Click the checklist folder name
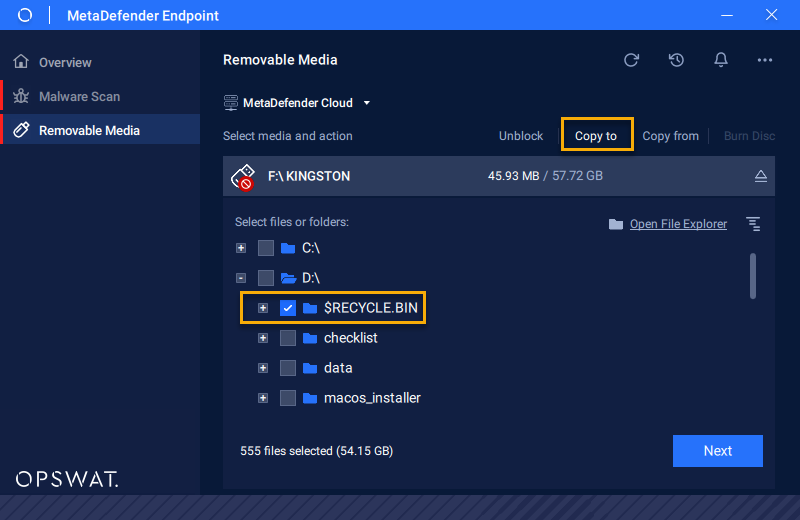Image resolution: width=800 pixels, height=520 pixels. click(351, 338)
